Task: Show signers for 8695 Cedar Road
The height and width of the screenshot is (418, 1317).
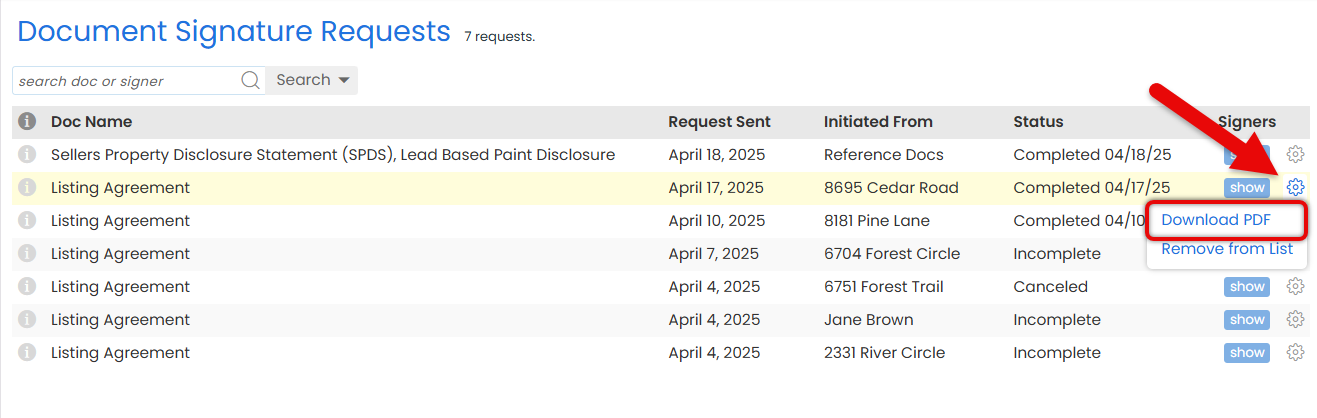Action: coord(1247,188)
